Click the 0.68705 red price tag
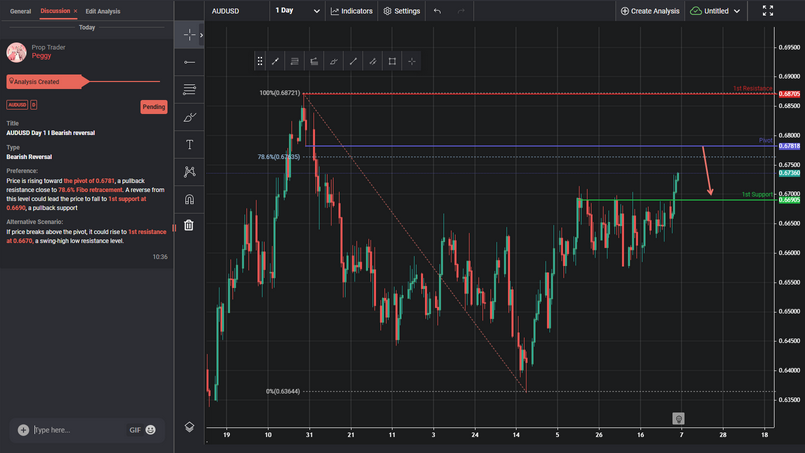Screen dimensions: 805x453 (x=789, y=94)
